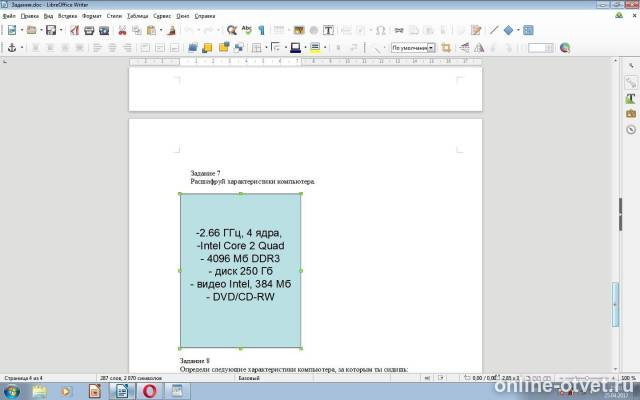
Task: Open the Формат menu
Action: pos(91,16)
